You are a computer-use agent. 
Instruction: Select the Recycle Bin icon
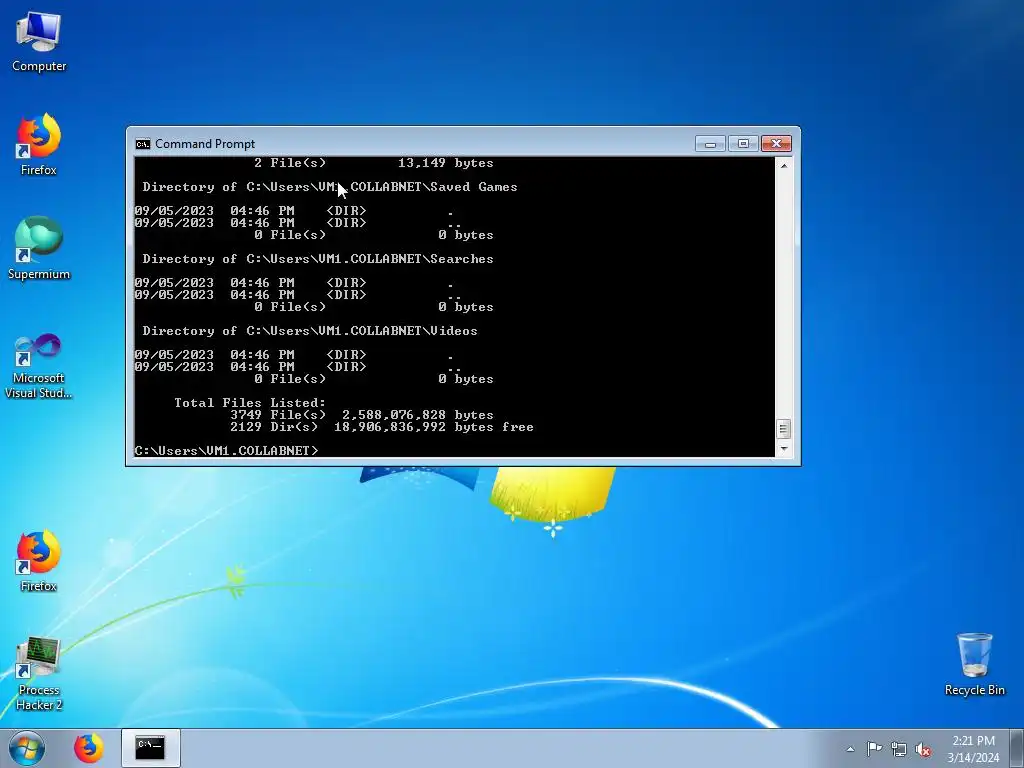coord(974,664)
